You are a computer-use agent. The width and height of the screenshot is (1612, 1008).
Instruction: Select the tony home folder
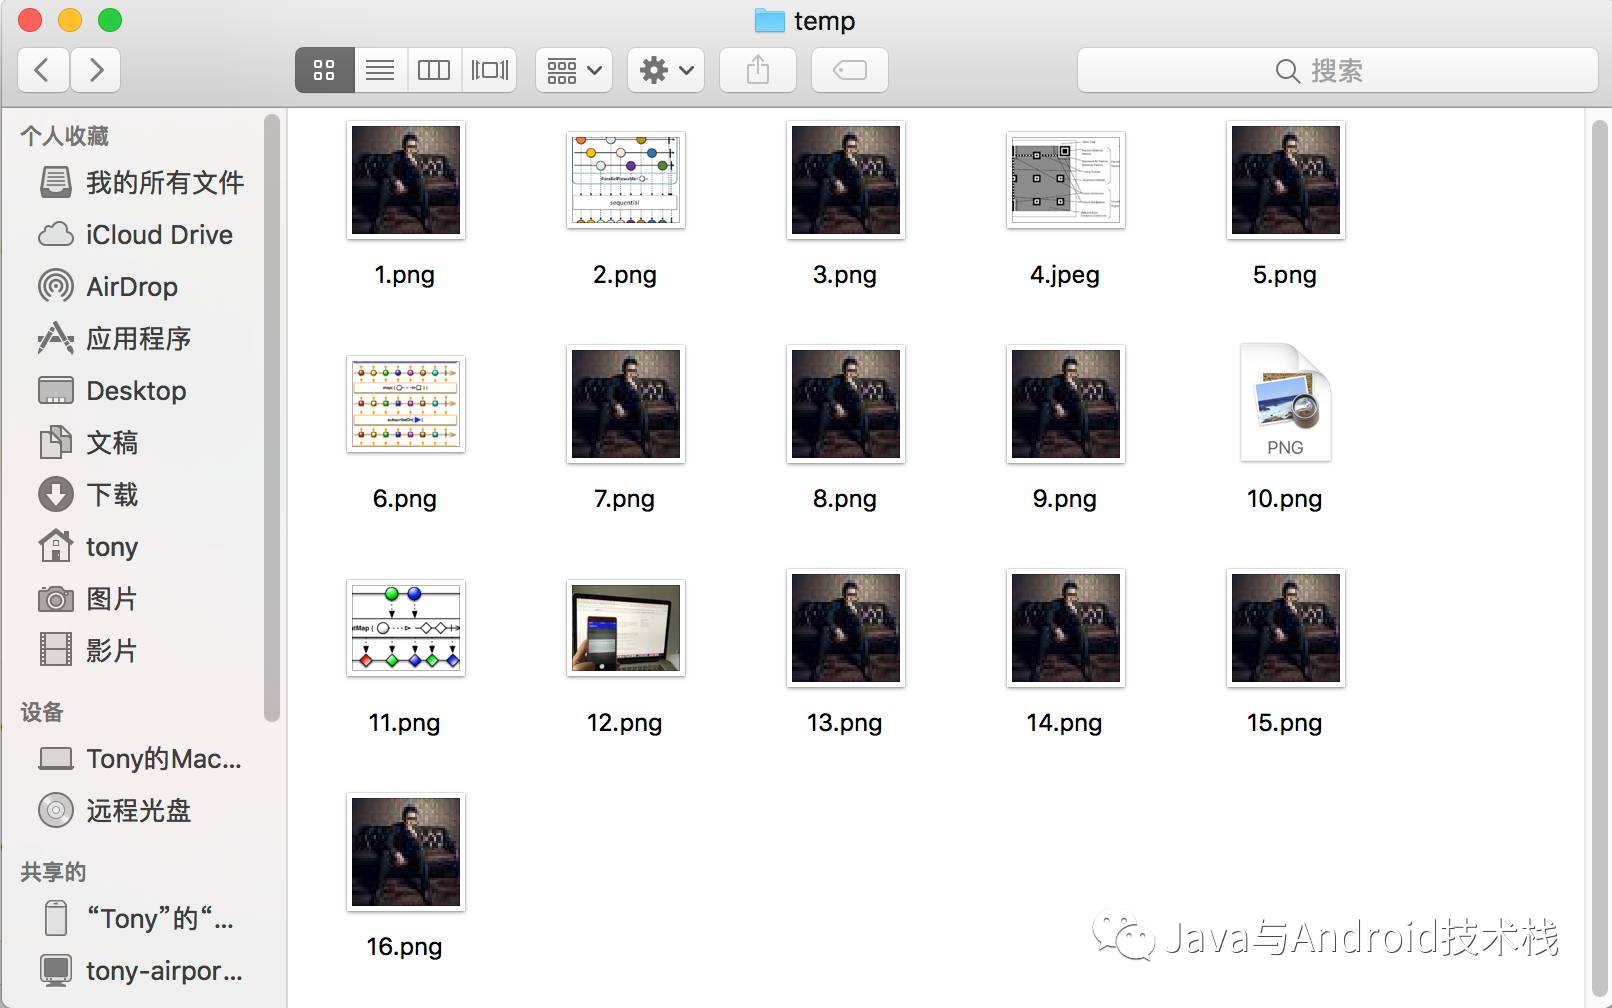(142, 546)
